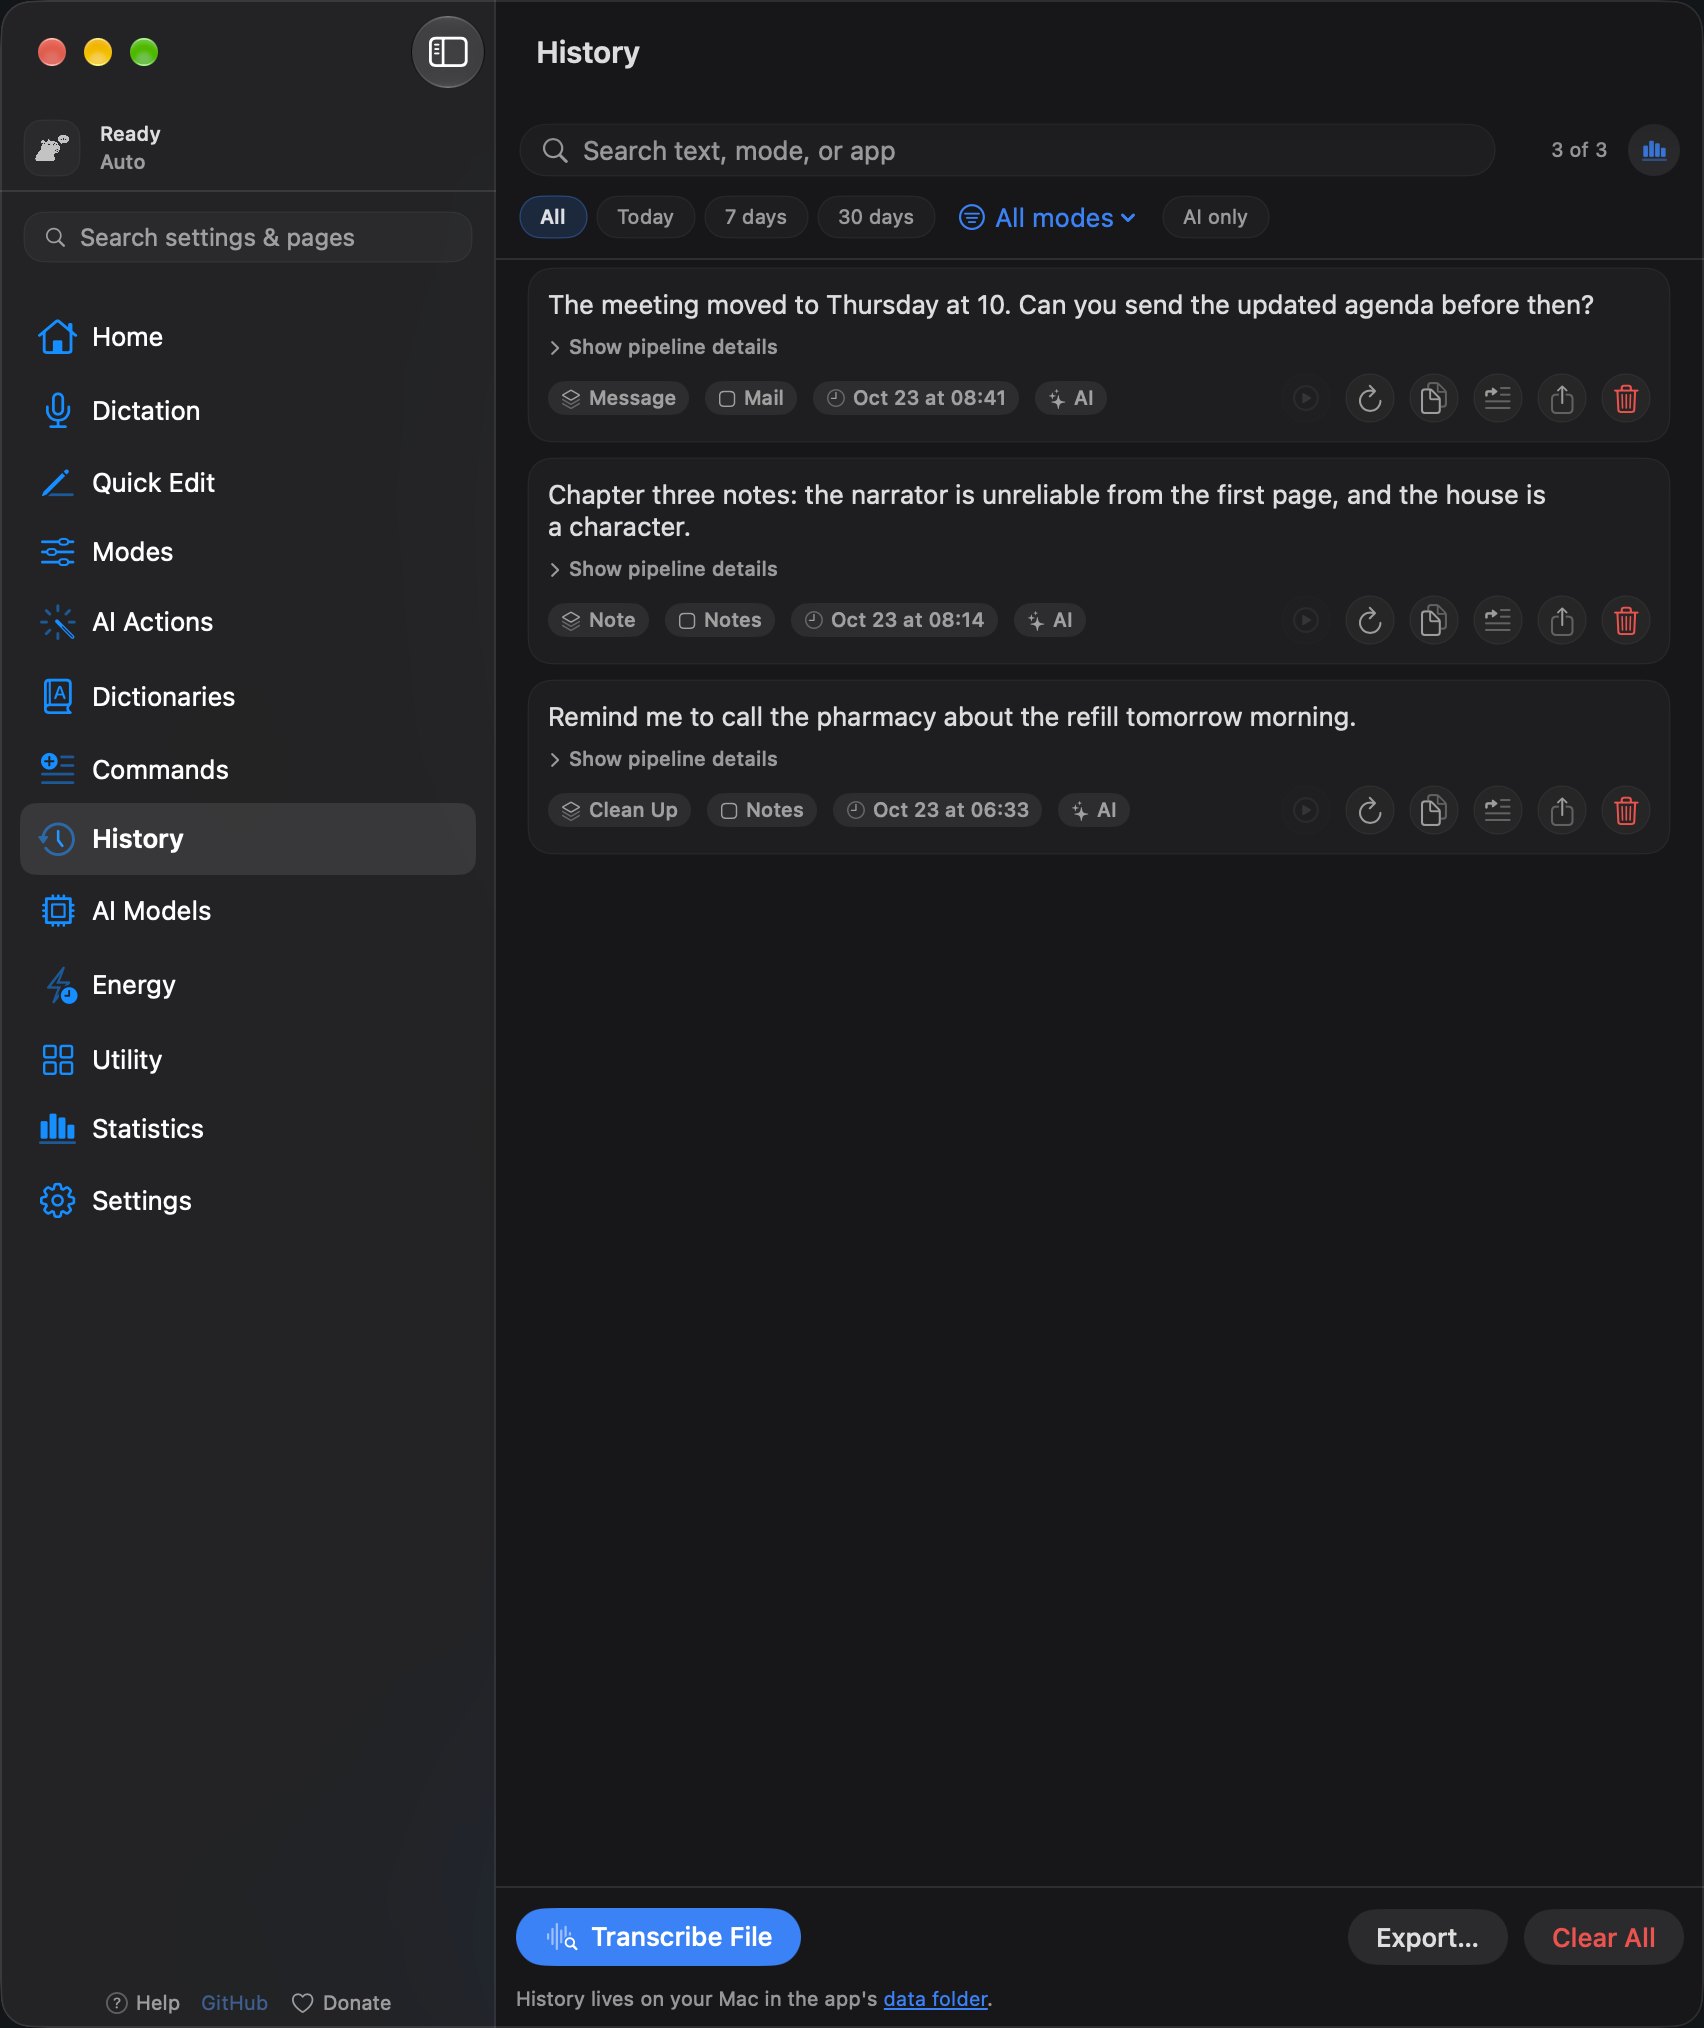
Task: Focus the Search settings & pages field
Action: coord(248,237)
